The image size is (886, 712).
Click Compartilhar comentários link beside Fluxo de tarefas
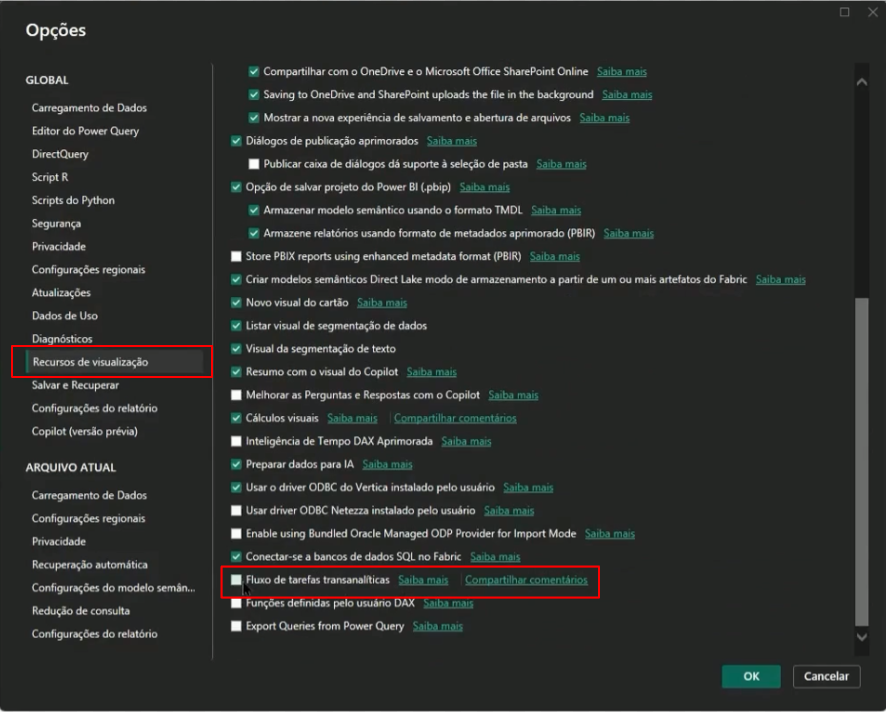click(x=526, y=580)
